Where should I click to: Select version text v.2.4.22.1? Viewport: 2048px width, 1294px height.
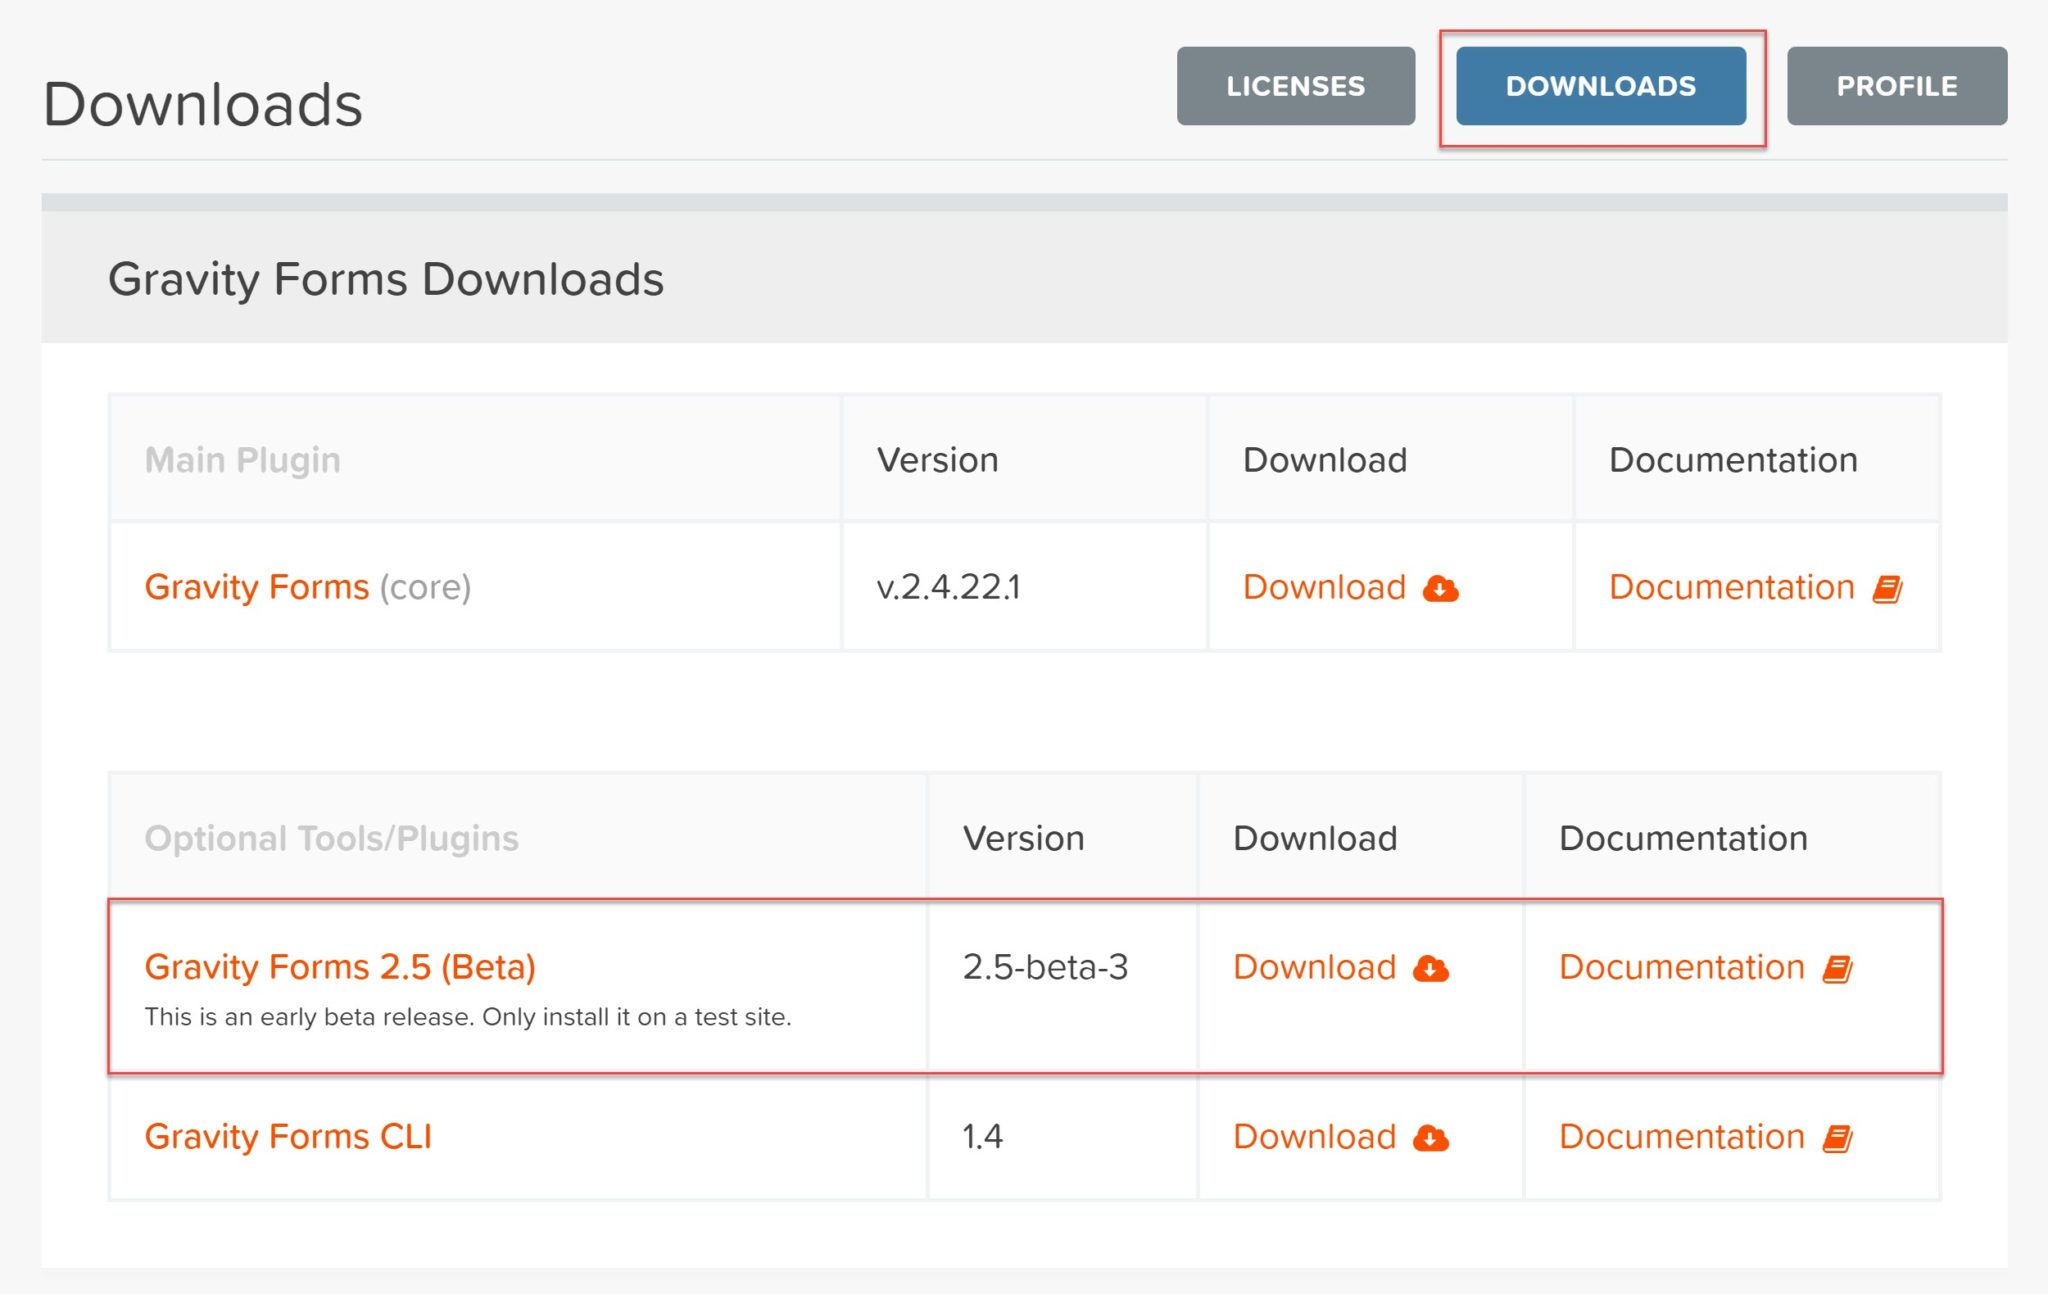(949, 587)
